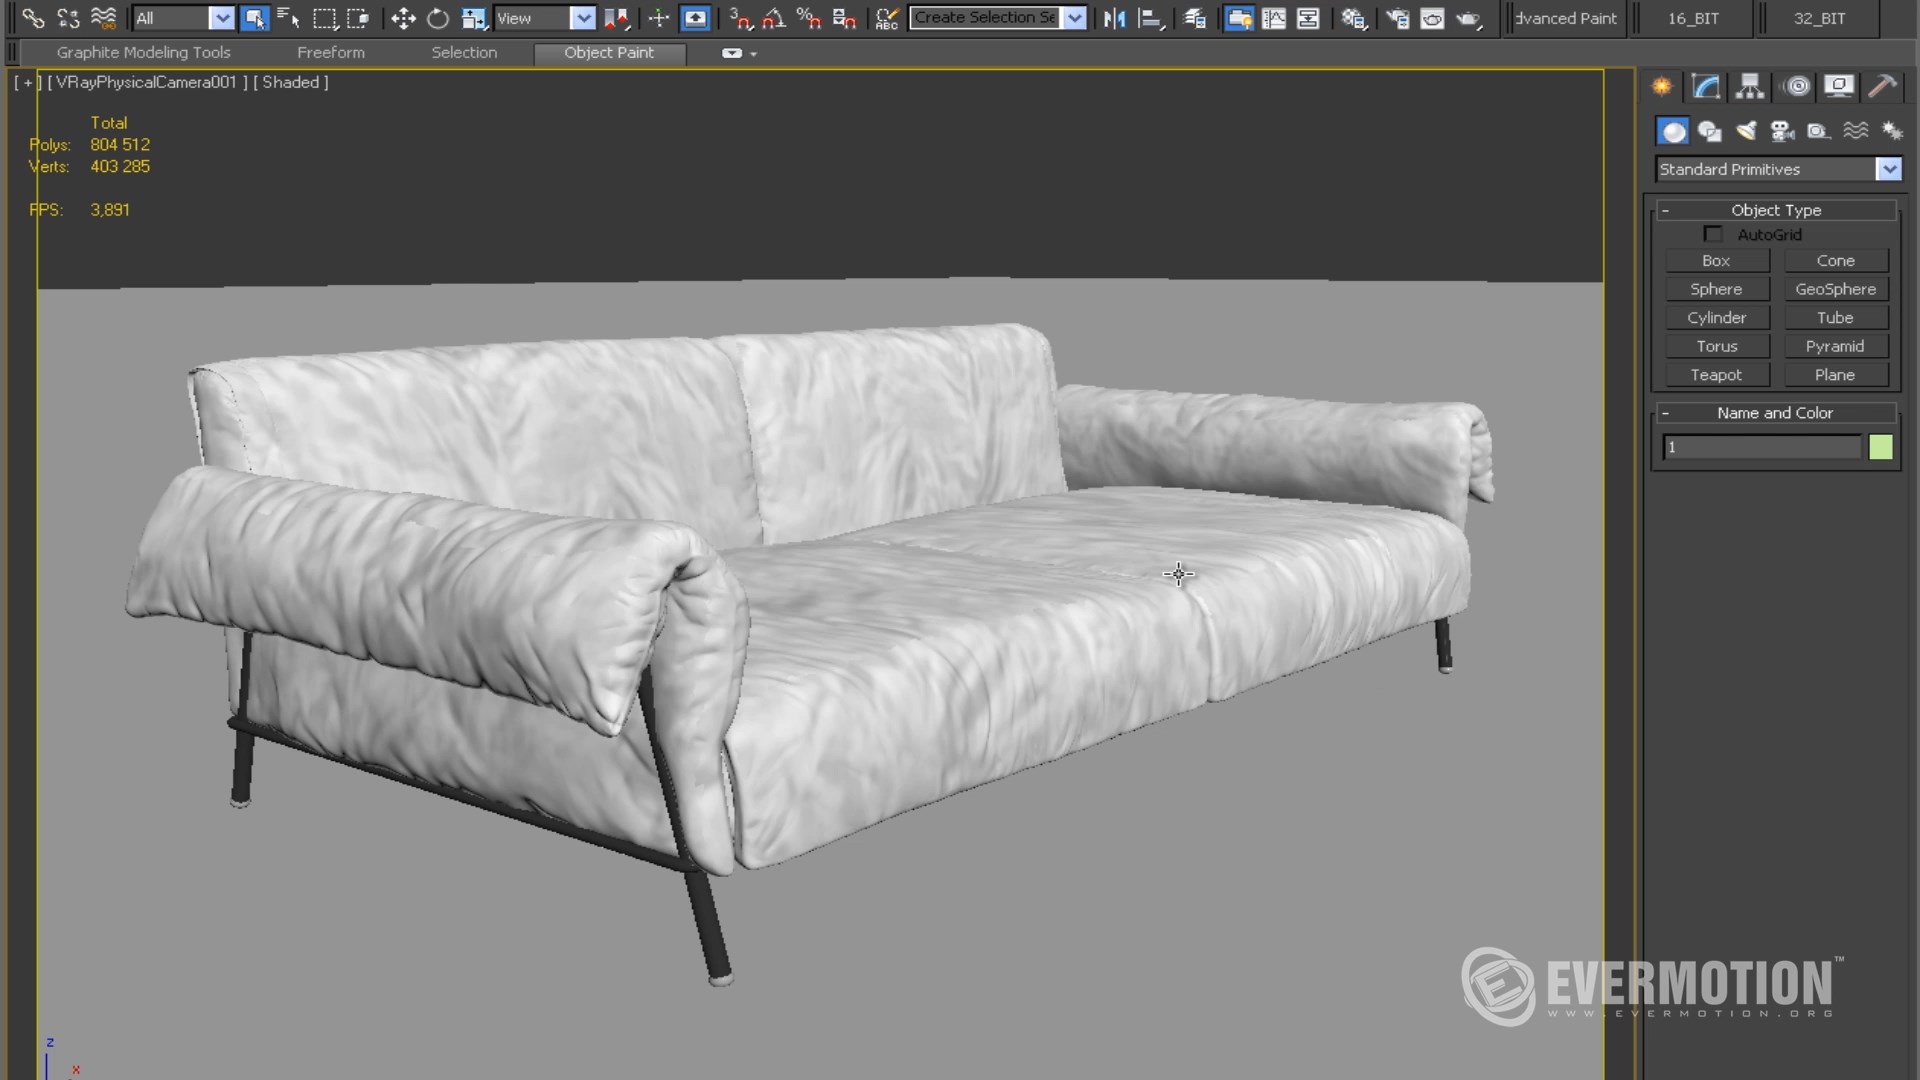Click the object name input field
Image resolution: width=1920 pixels, height=1080 pixels.
pyautogui.click(x=1762, y=447)
